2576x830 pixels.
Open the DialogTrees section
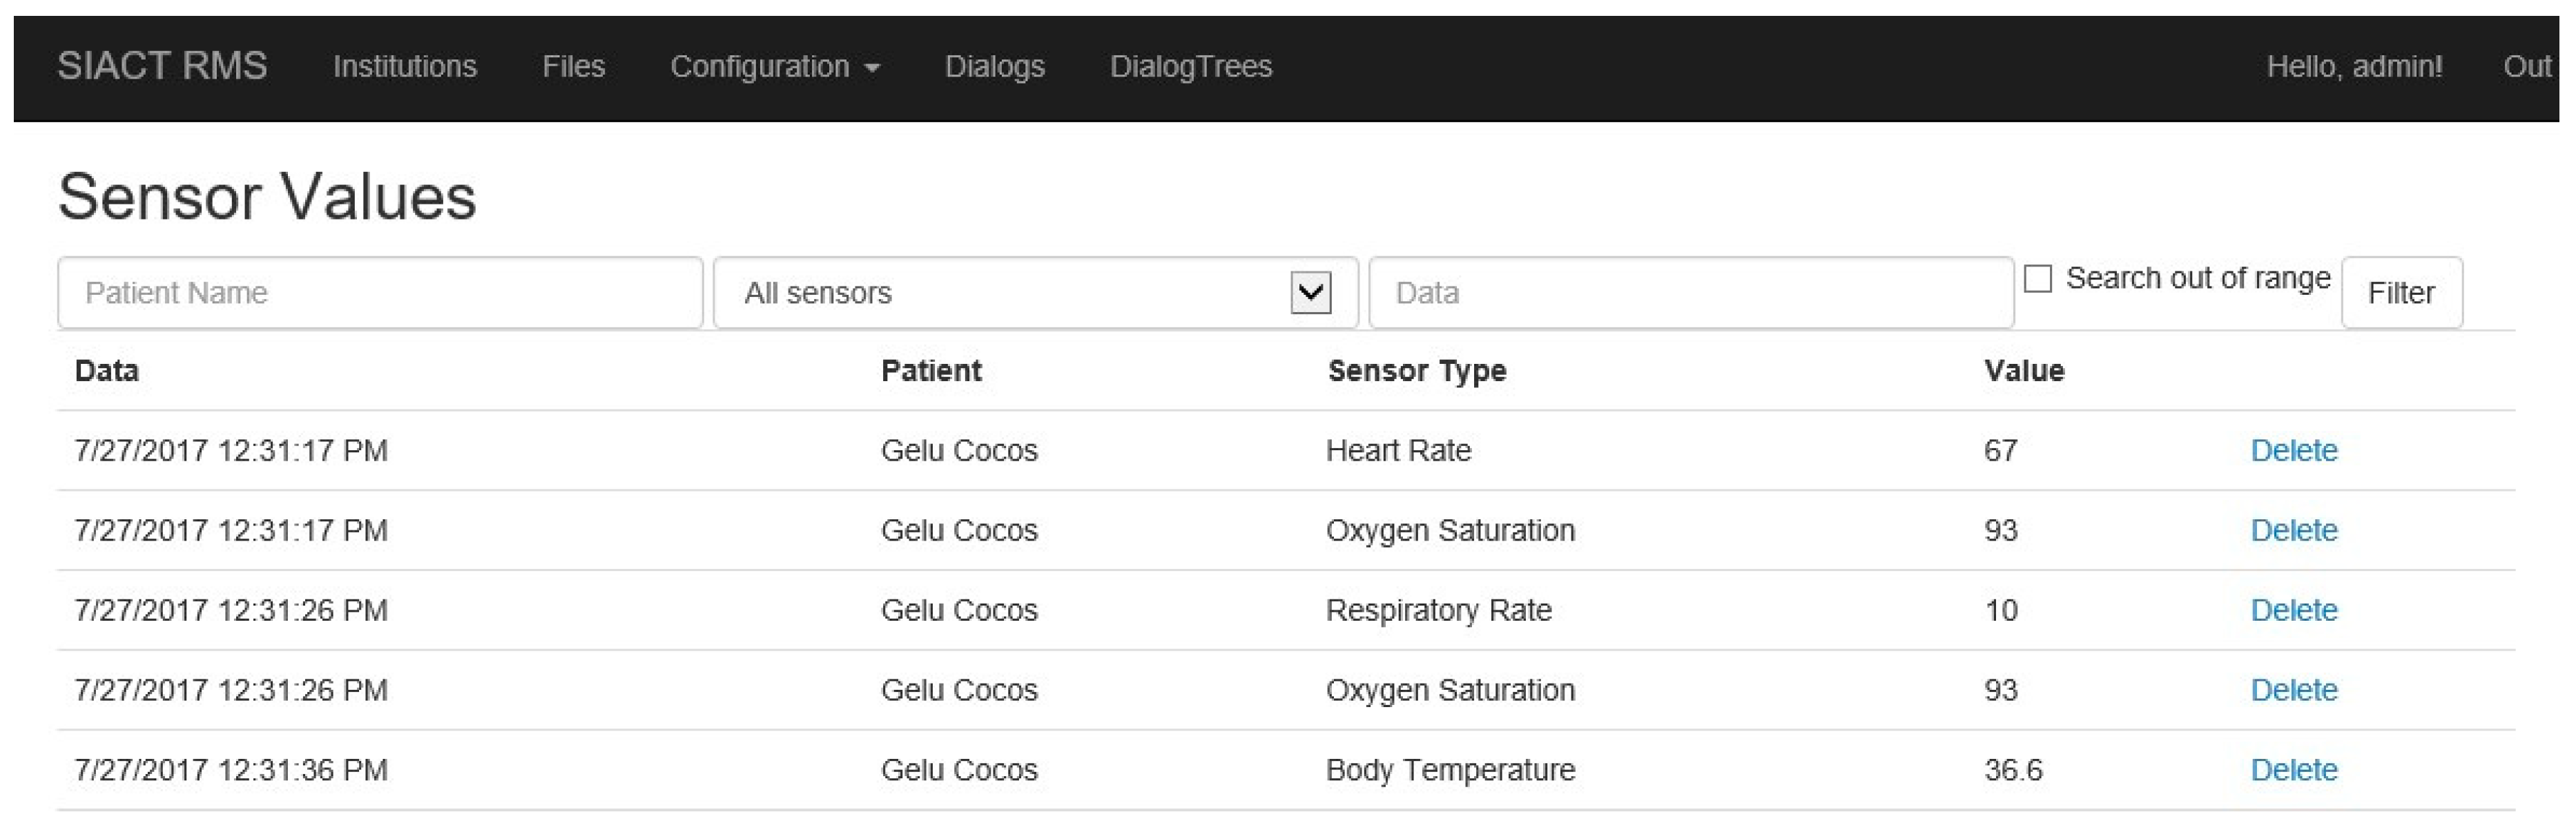tap(1192, 67)
